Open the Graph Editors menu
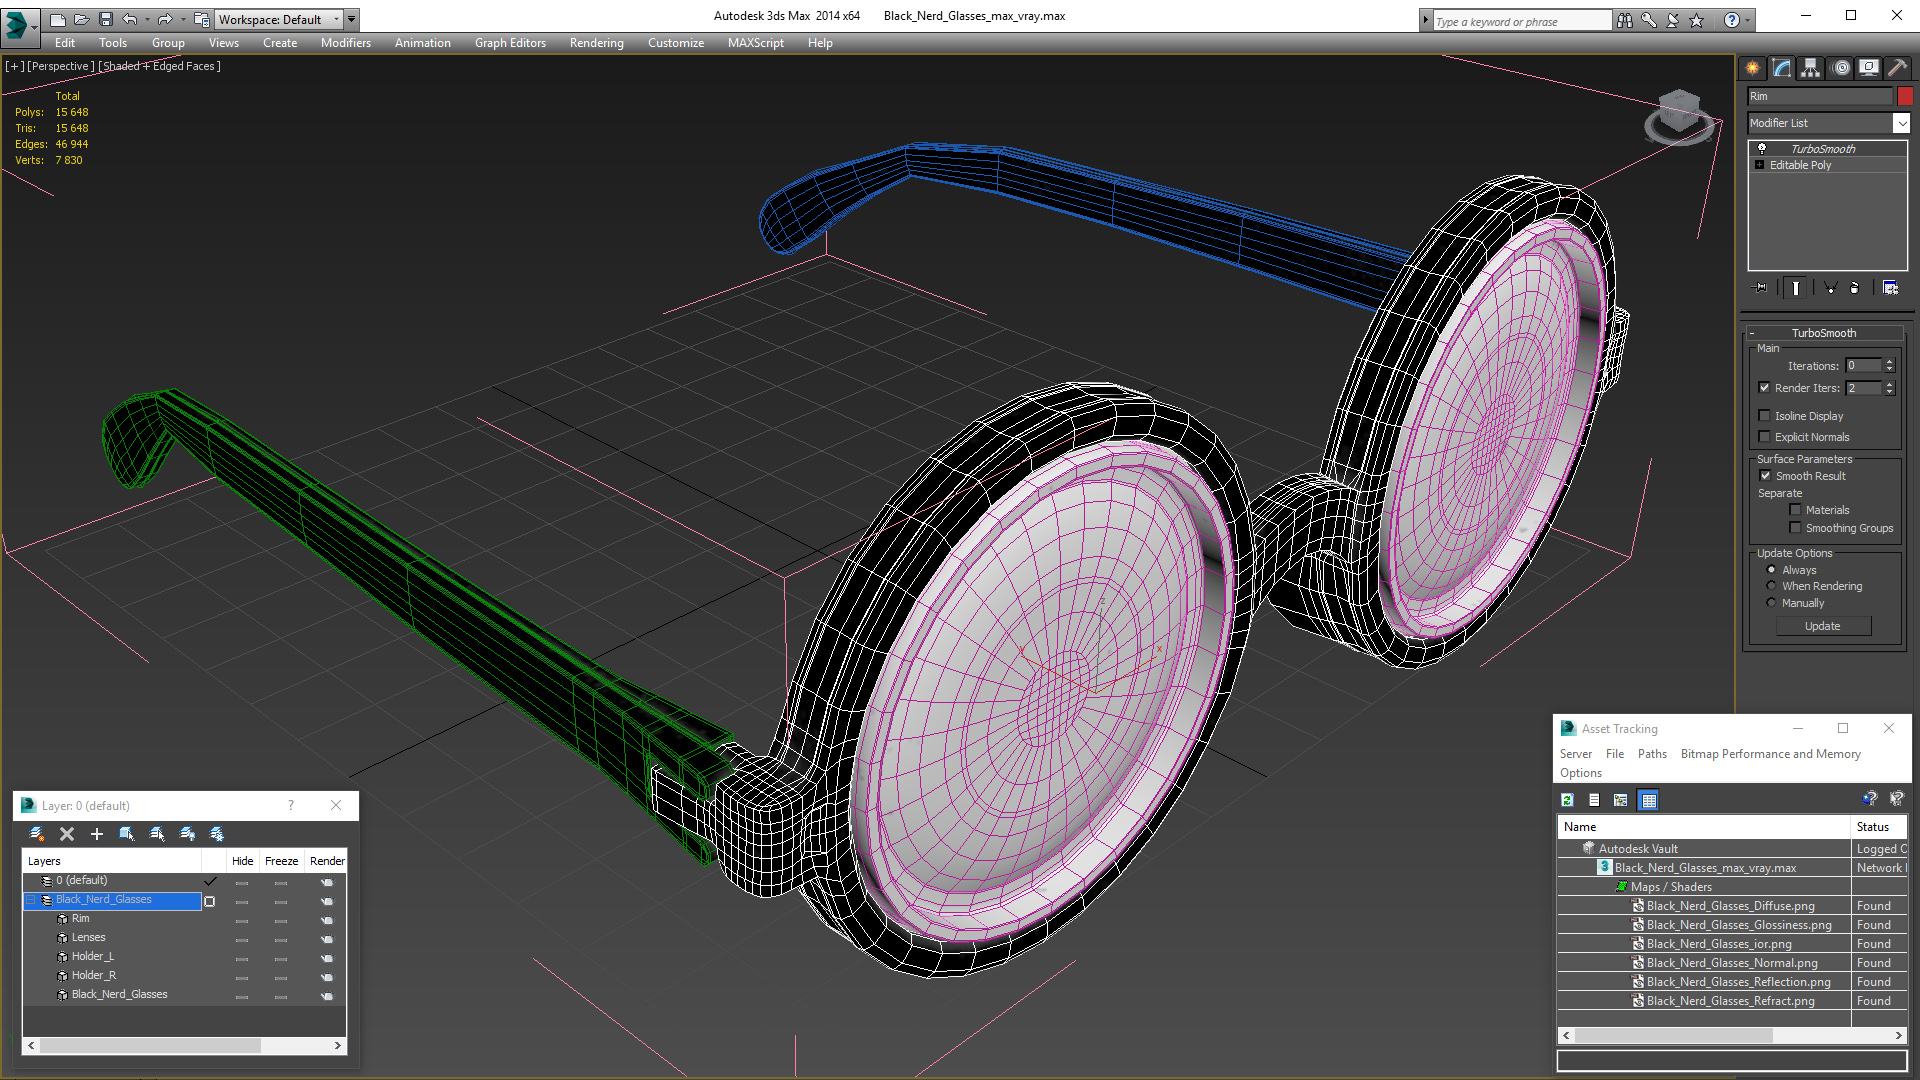The height and width of the screenshot is (1080, 1920). tap(510, 43)
